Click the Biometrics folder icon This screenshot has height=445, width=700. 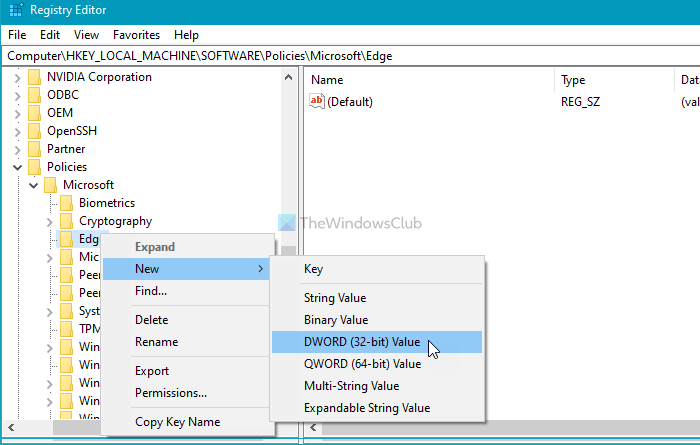pos(67,203)
